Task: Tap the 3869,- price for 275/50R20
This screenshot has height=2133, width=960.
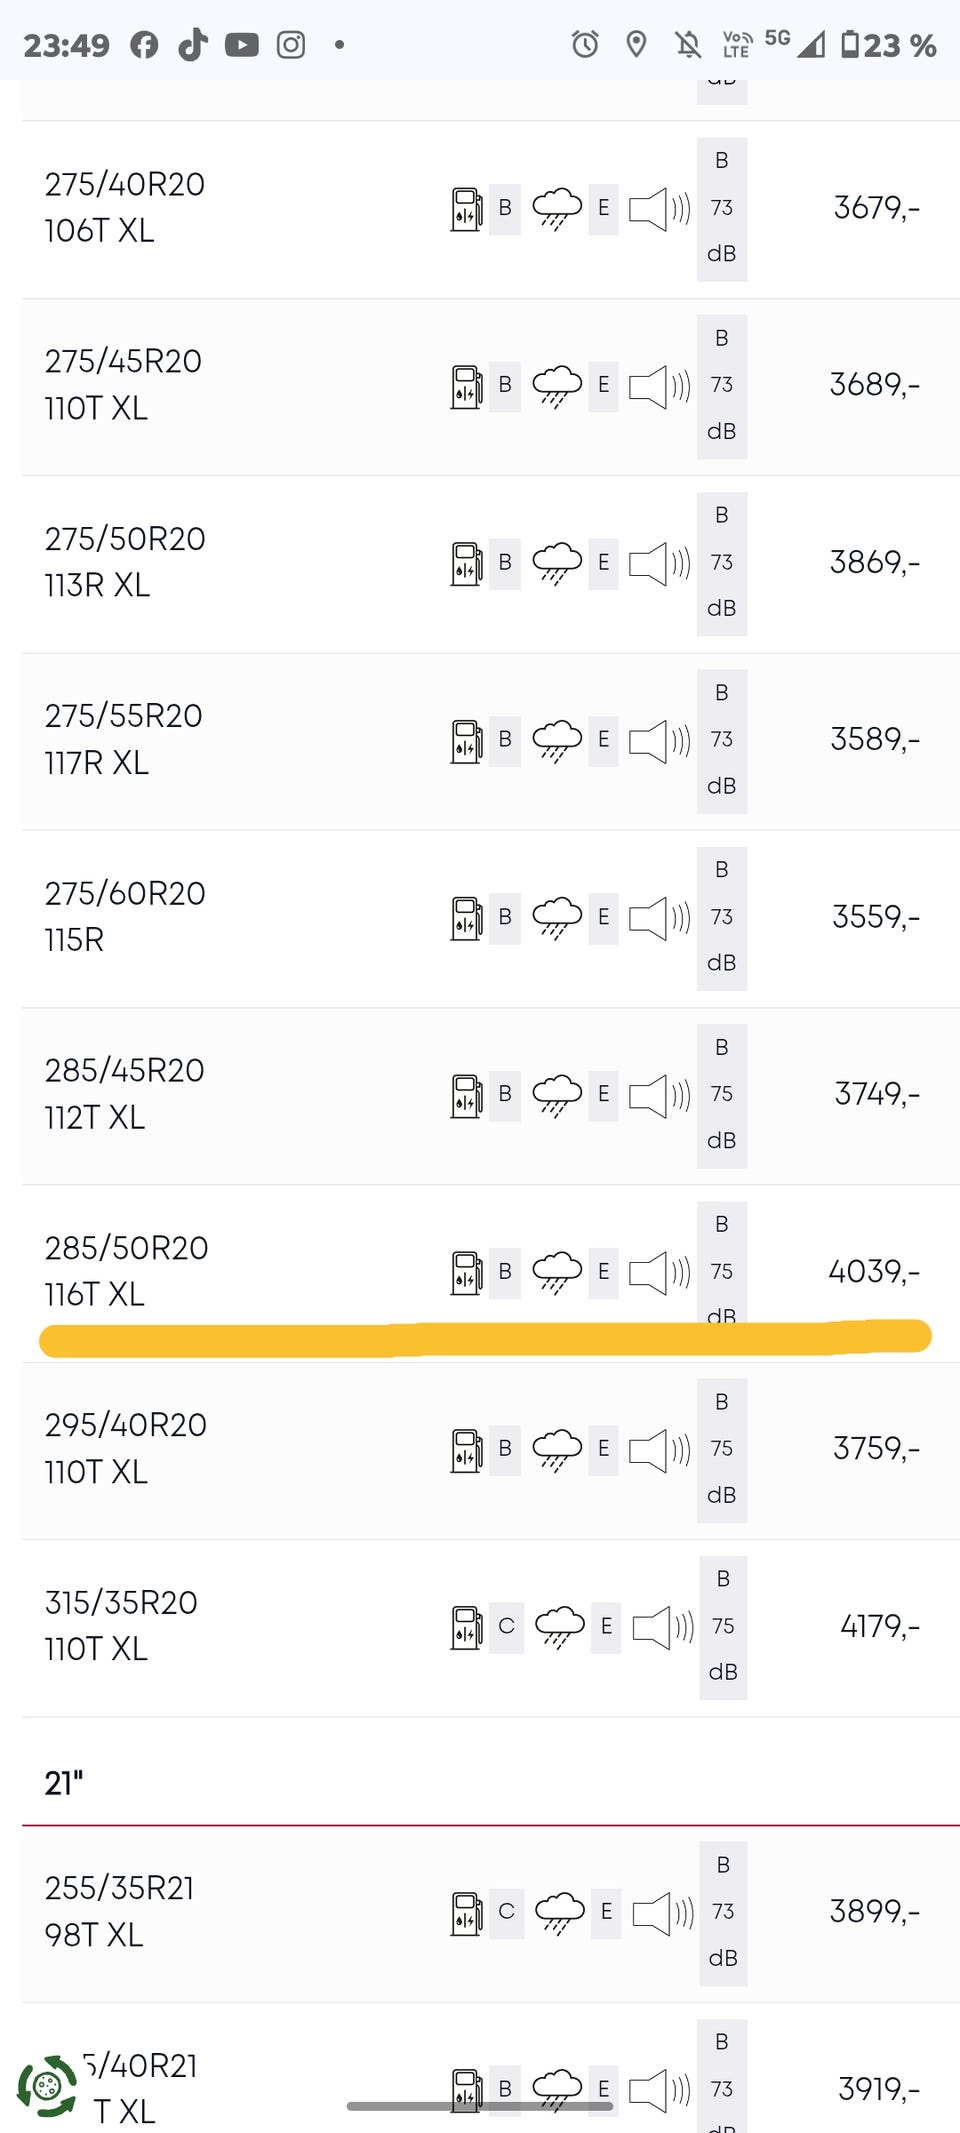Action: pos(875,562)
